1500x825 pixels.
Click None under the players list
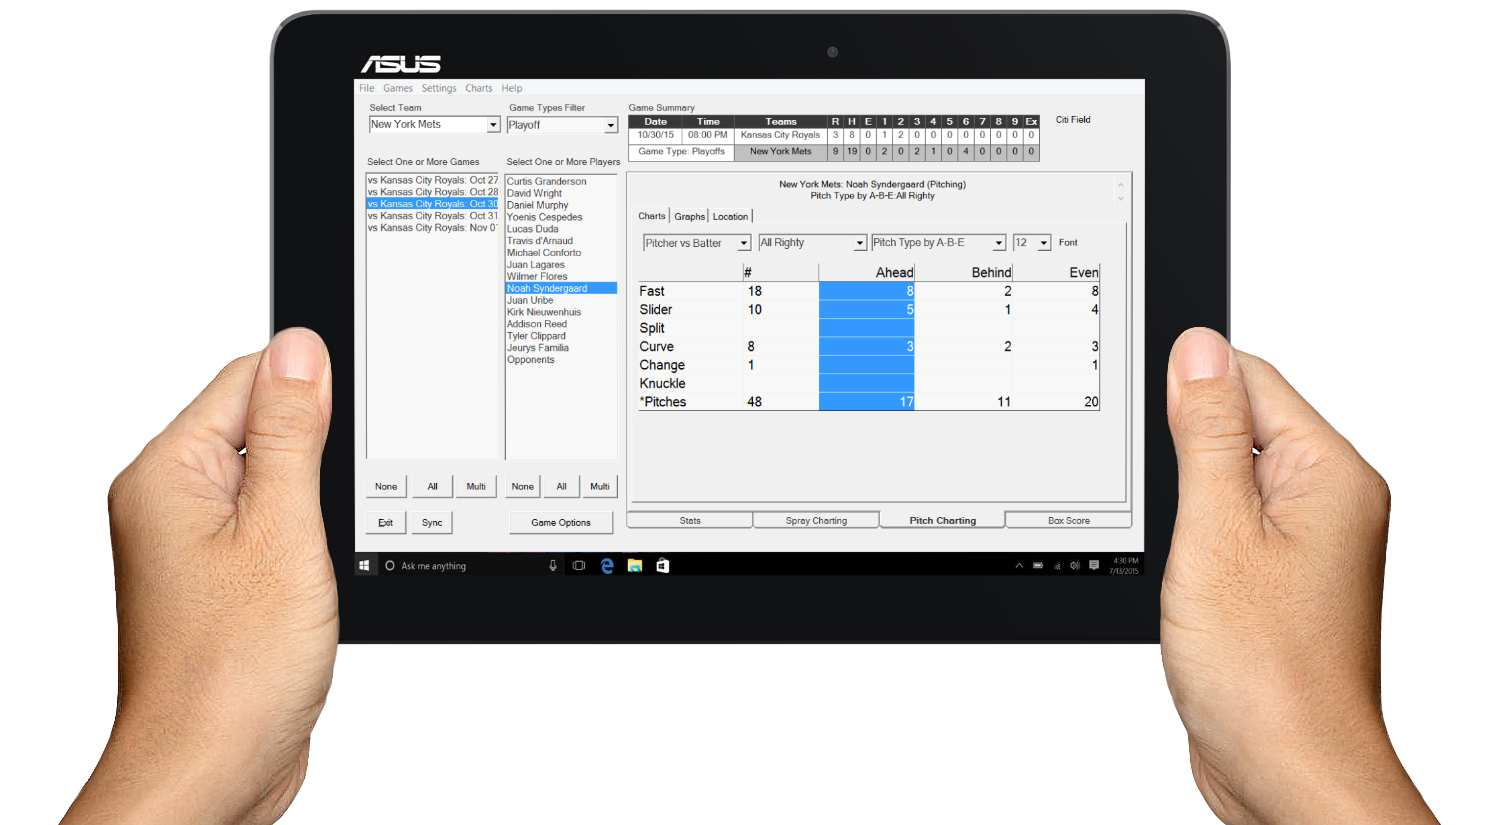523,487
